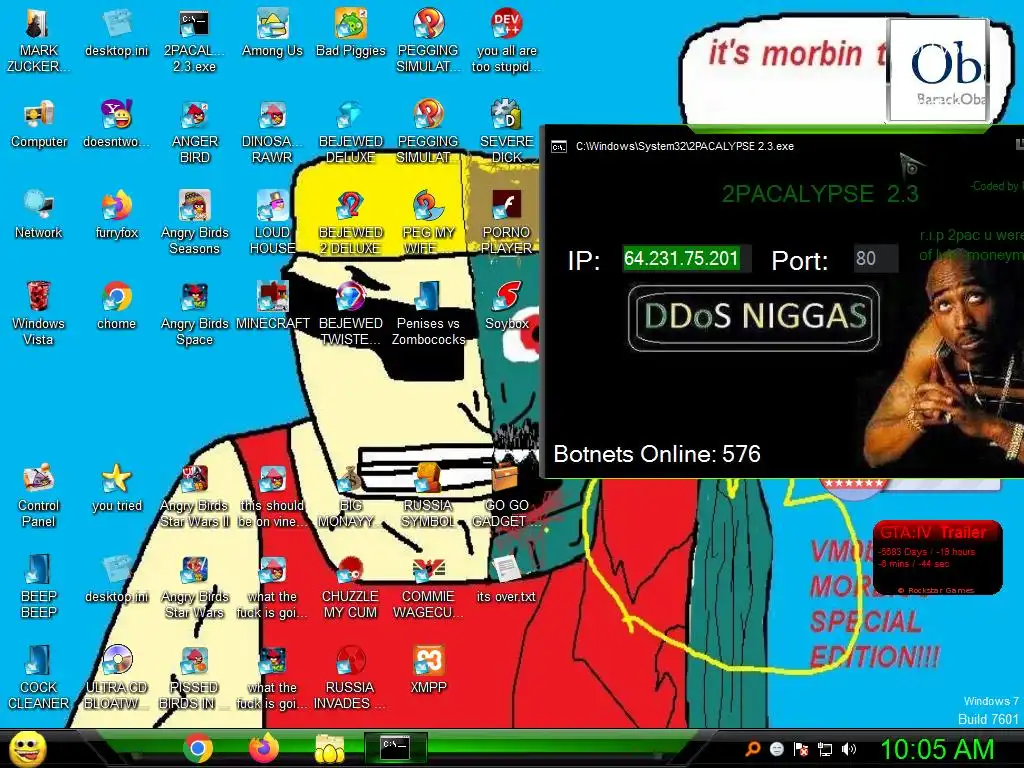Open the PISSED BIRDS IN... desktop icon
1024x768 pixels.
point(194,678)
